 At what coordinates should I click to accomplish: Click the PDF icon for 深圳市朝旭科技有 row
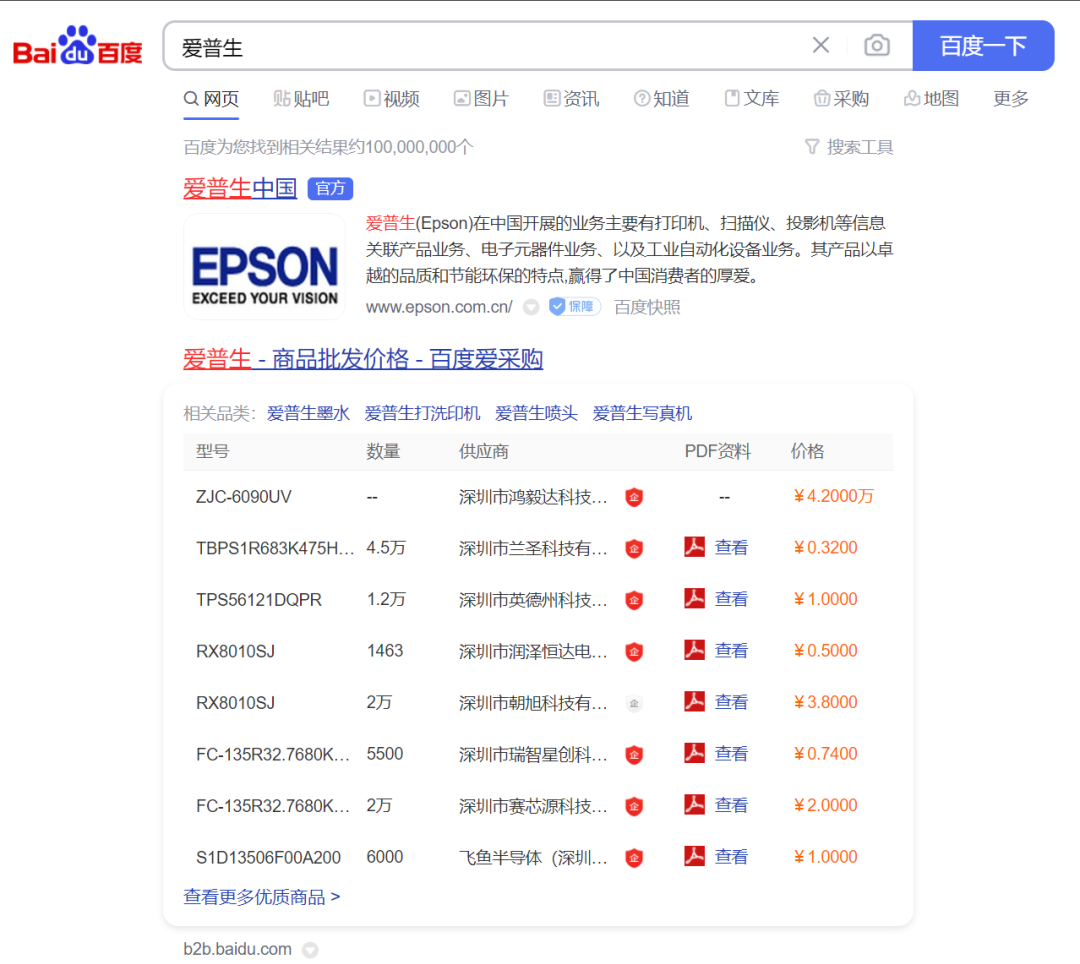click(x=694, y=702)
